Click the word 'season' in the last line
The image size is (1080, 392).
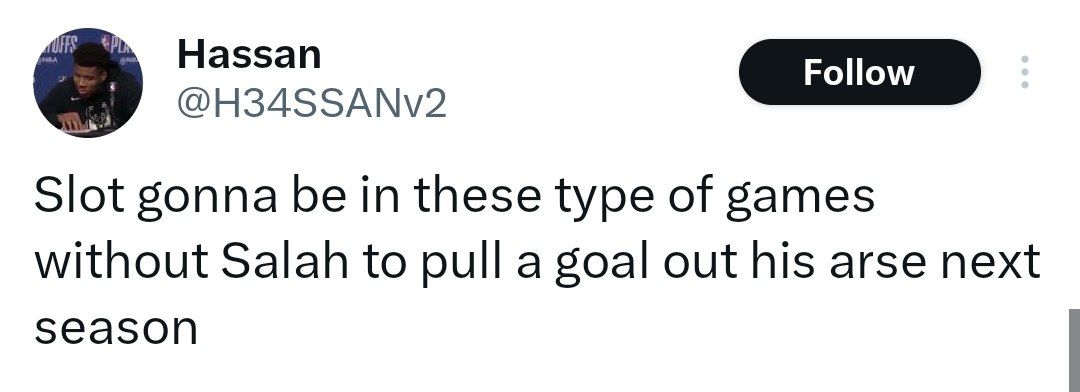[116, 329]
